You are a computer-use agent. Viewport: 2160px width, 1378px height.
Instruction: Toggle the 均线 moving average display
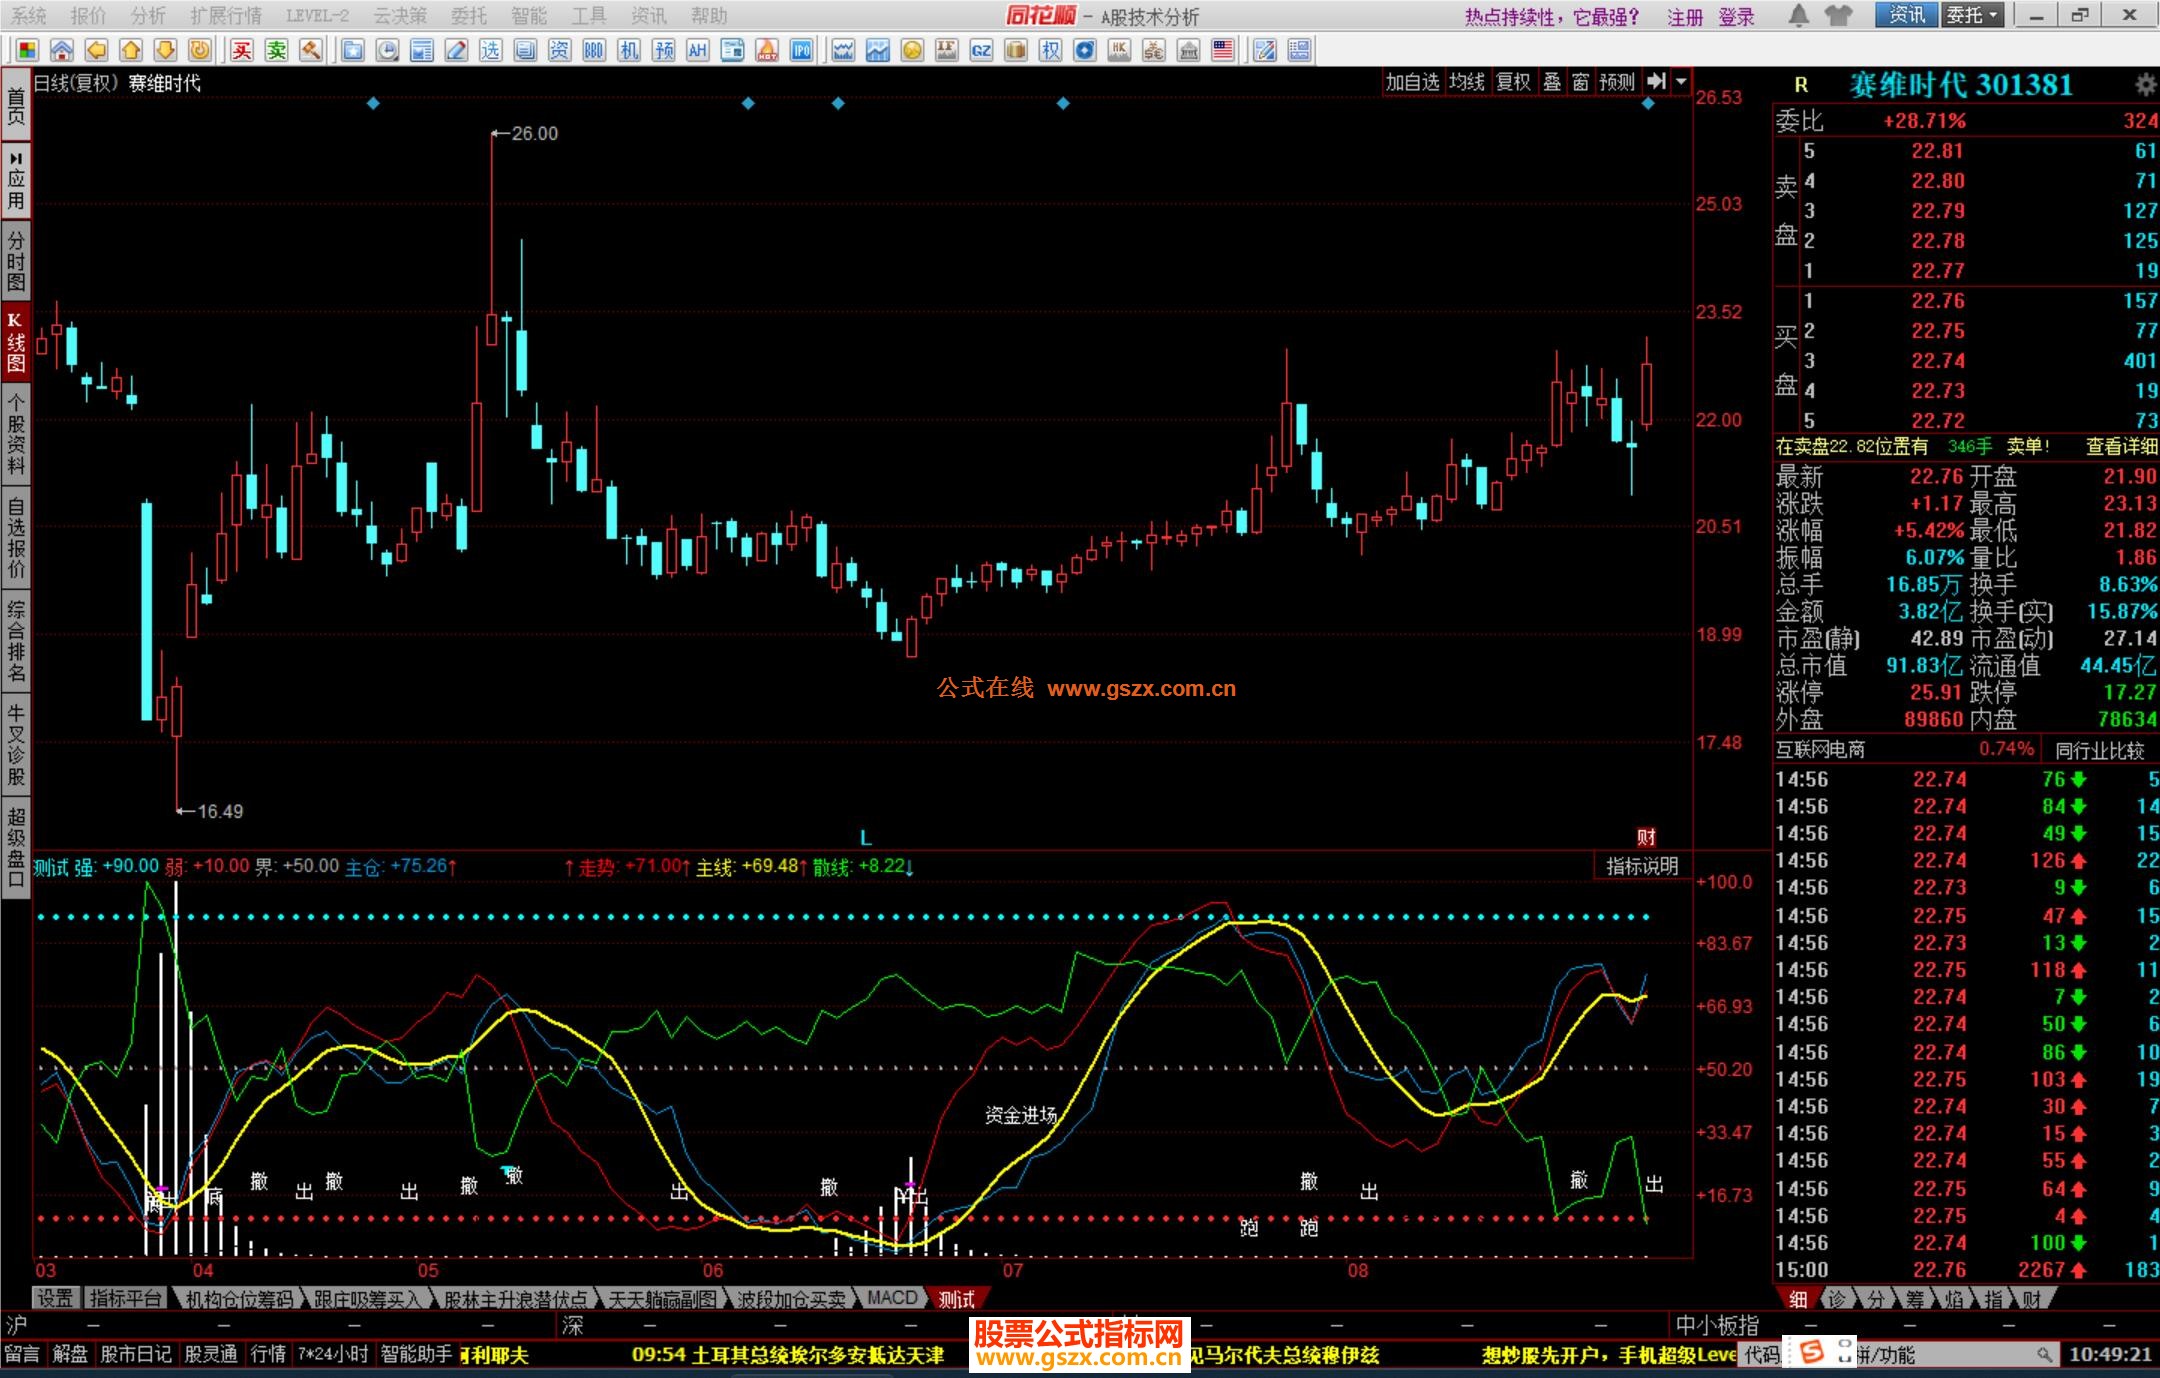1466,82
